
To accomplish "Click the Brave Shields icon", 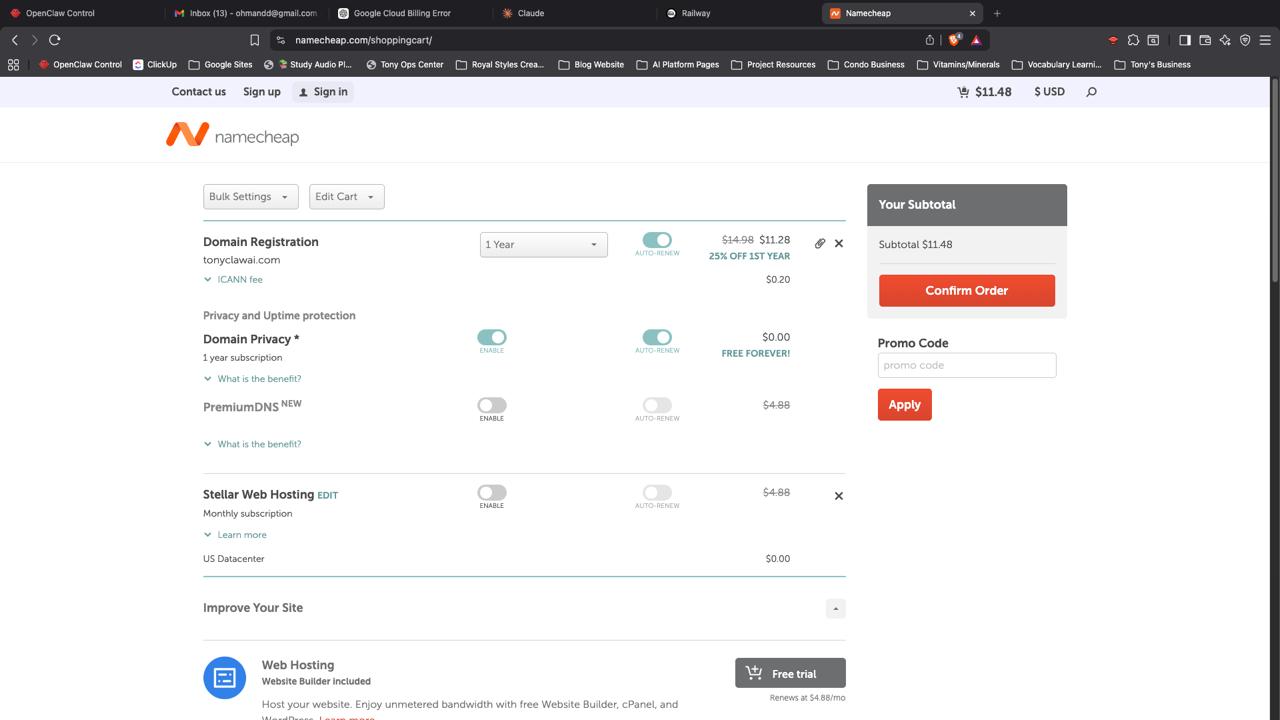I will (954, 40).
